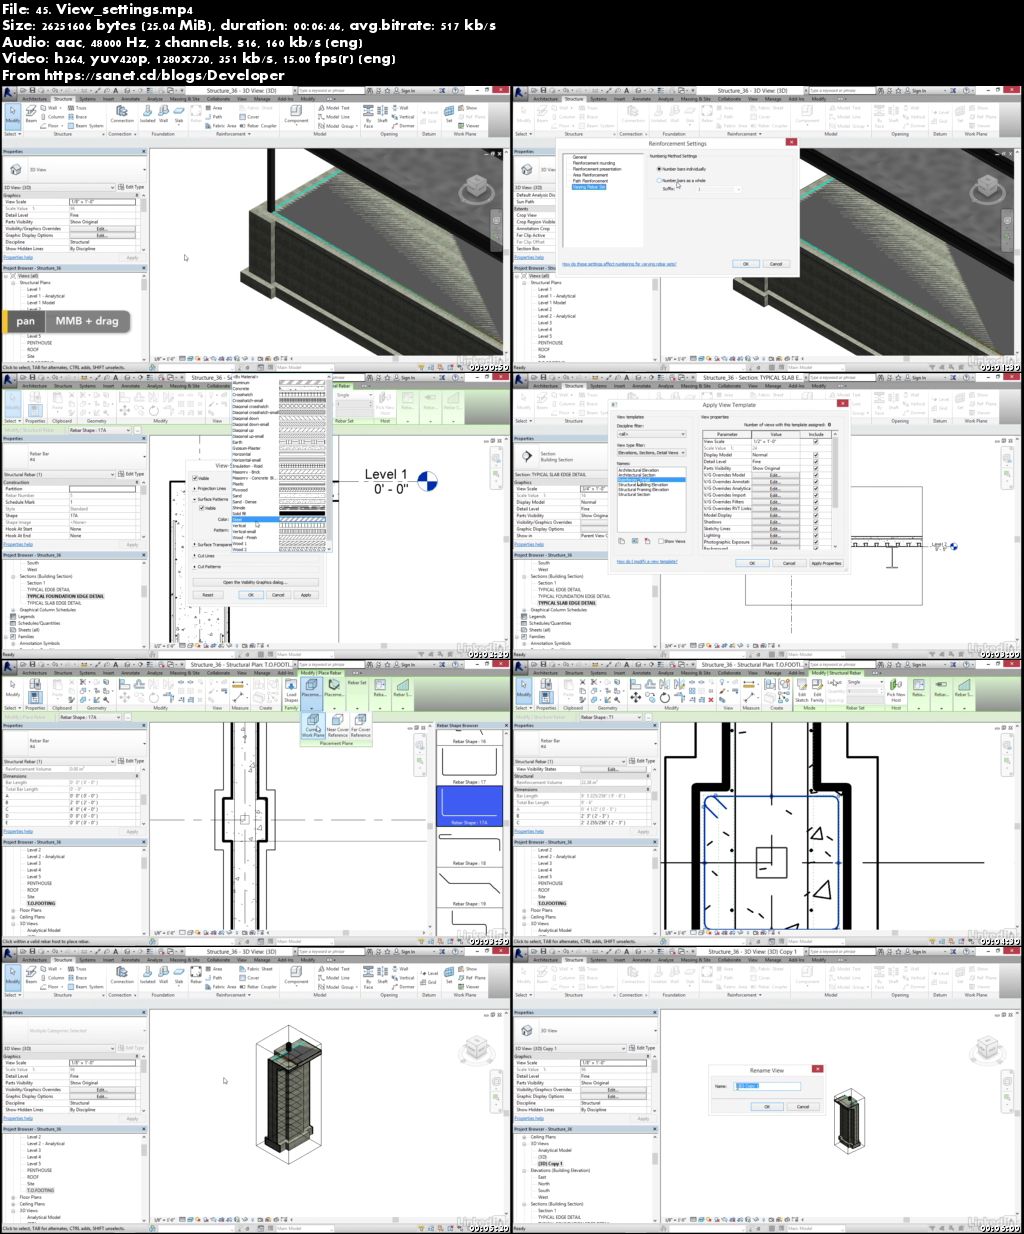This screenshot has height=1234, width=1024.
Task: Open the Annotate tab in top-left frame
Action: tap(131, 99)
